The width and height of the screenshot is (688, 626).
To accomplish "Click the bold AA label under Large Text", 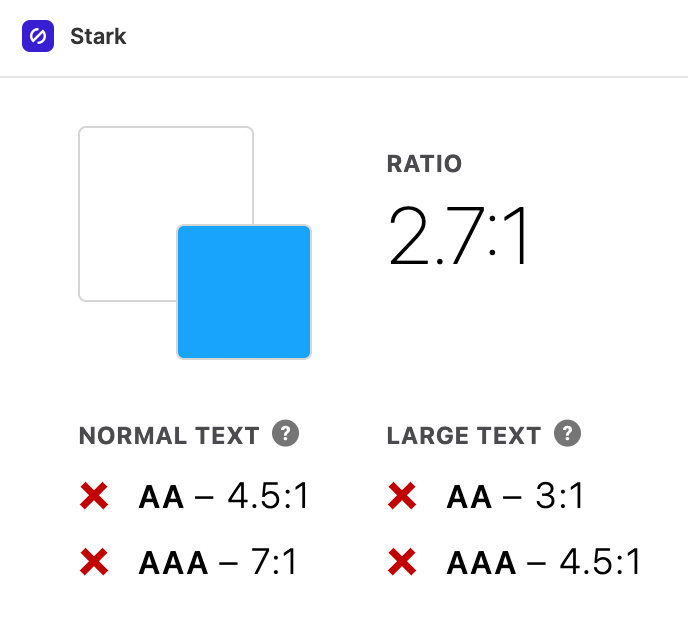I will 469,497.
